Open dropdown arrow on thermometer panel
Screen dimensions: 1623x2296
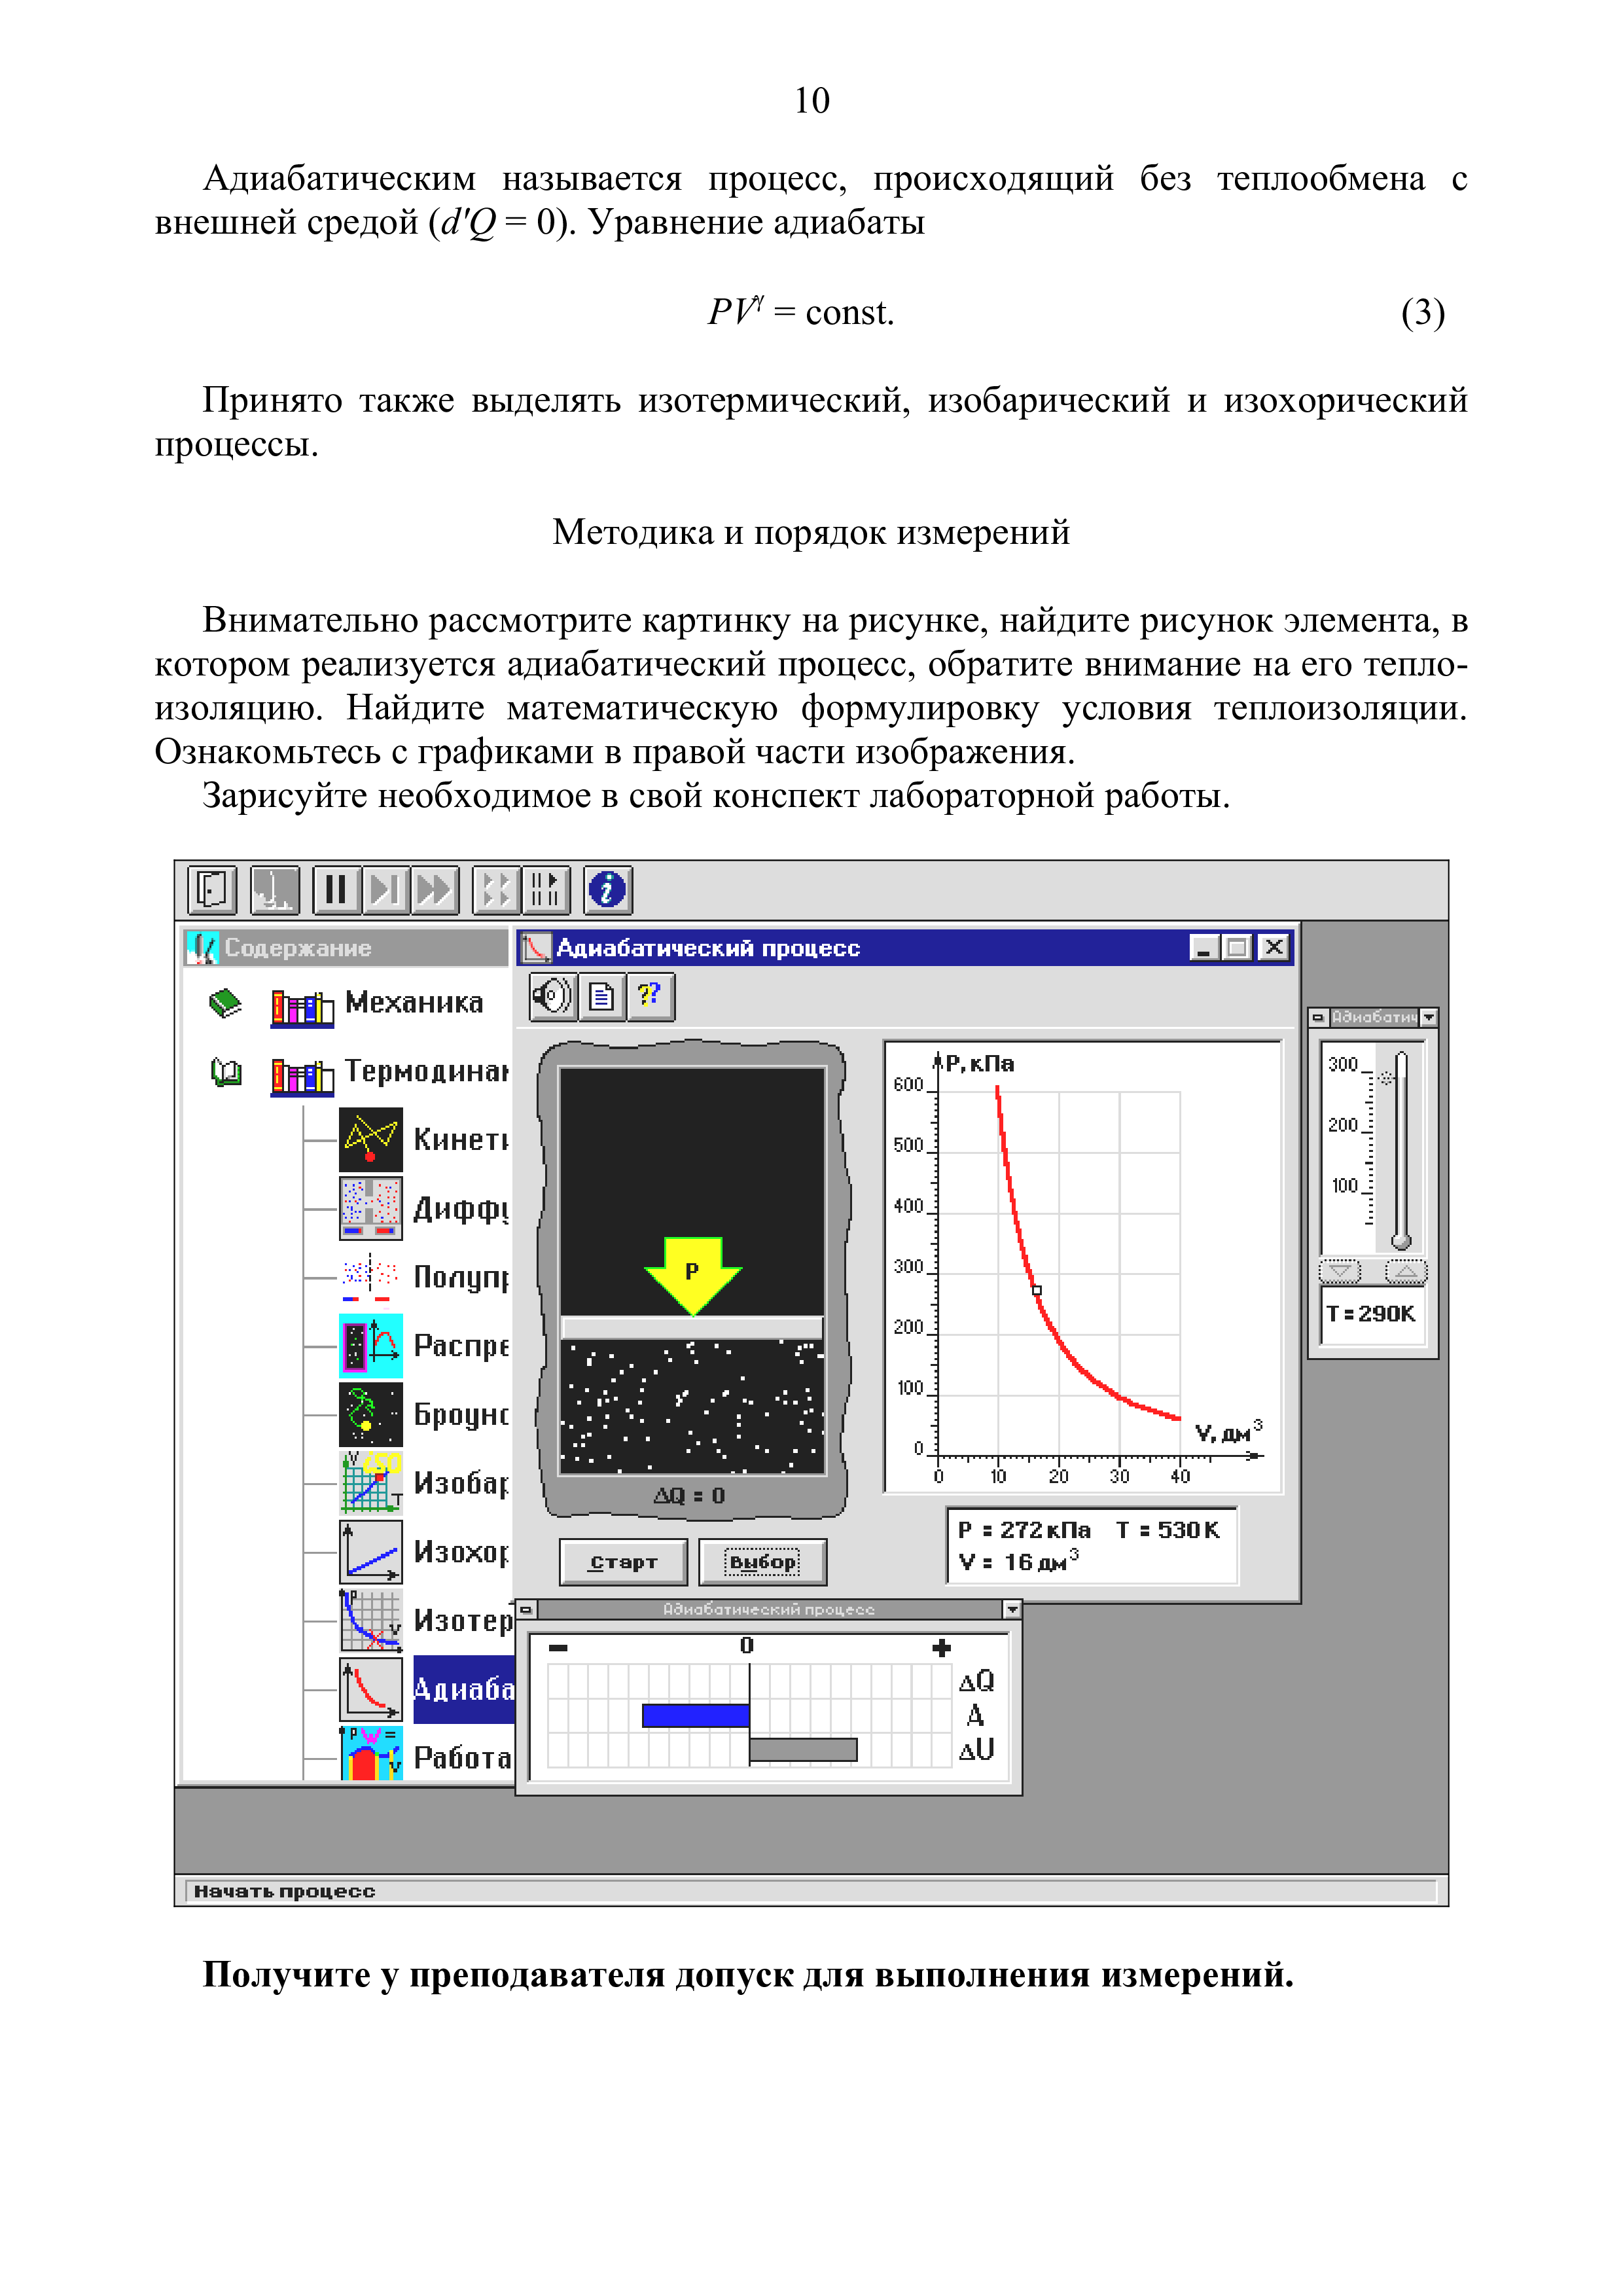pos(1429,1017)
